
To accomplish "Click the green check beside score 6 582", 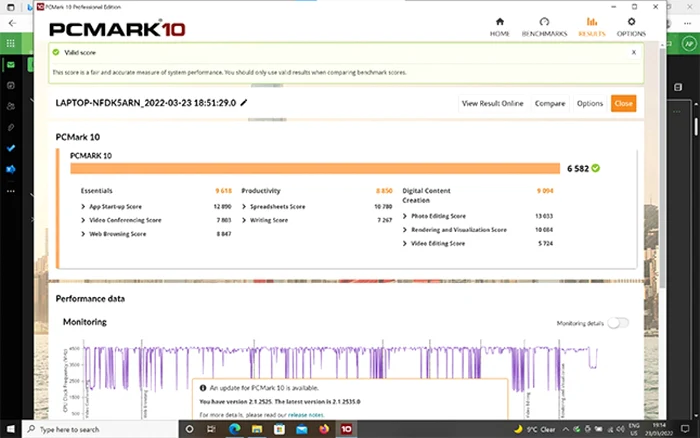I will [x=596, y=168].
